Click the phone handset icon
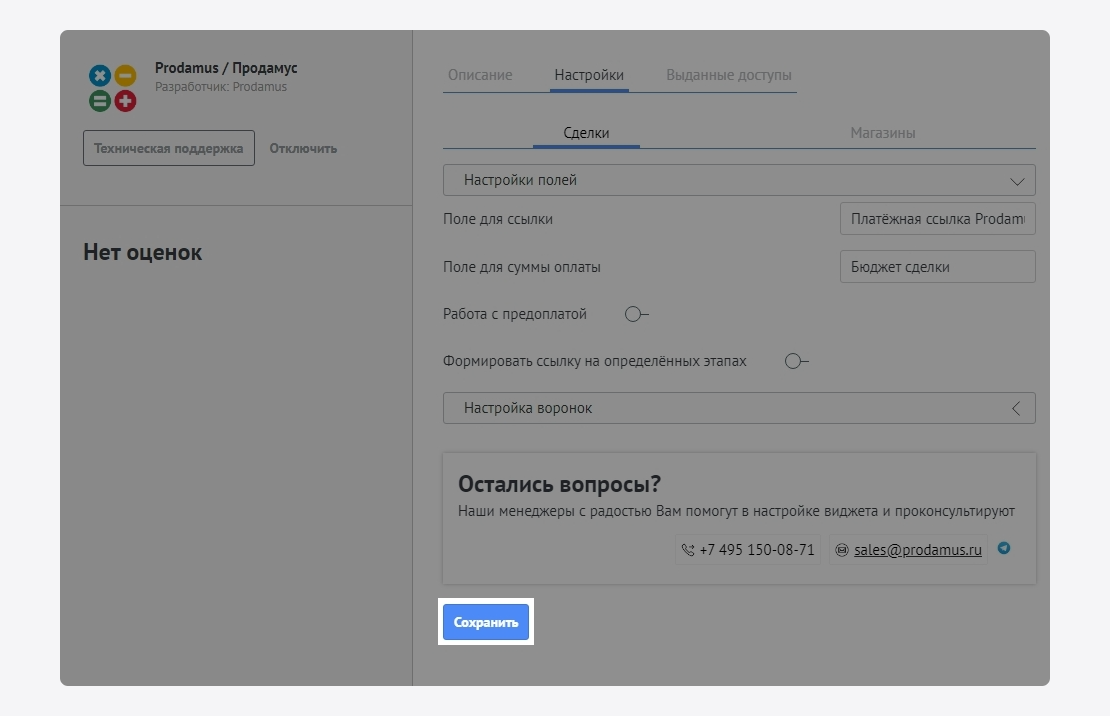Image resolution: width=1110 pixels, height=716 pixels. (x=687, y=550)
